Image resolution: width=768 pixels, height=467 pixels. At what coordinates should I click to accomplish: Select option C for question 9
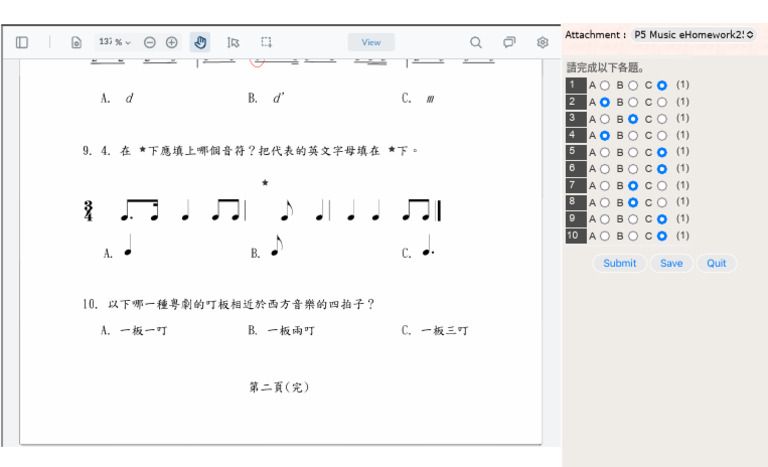point(662,219)
